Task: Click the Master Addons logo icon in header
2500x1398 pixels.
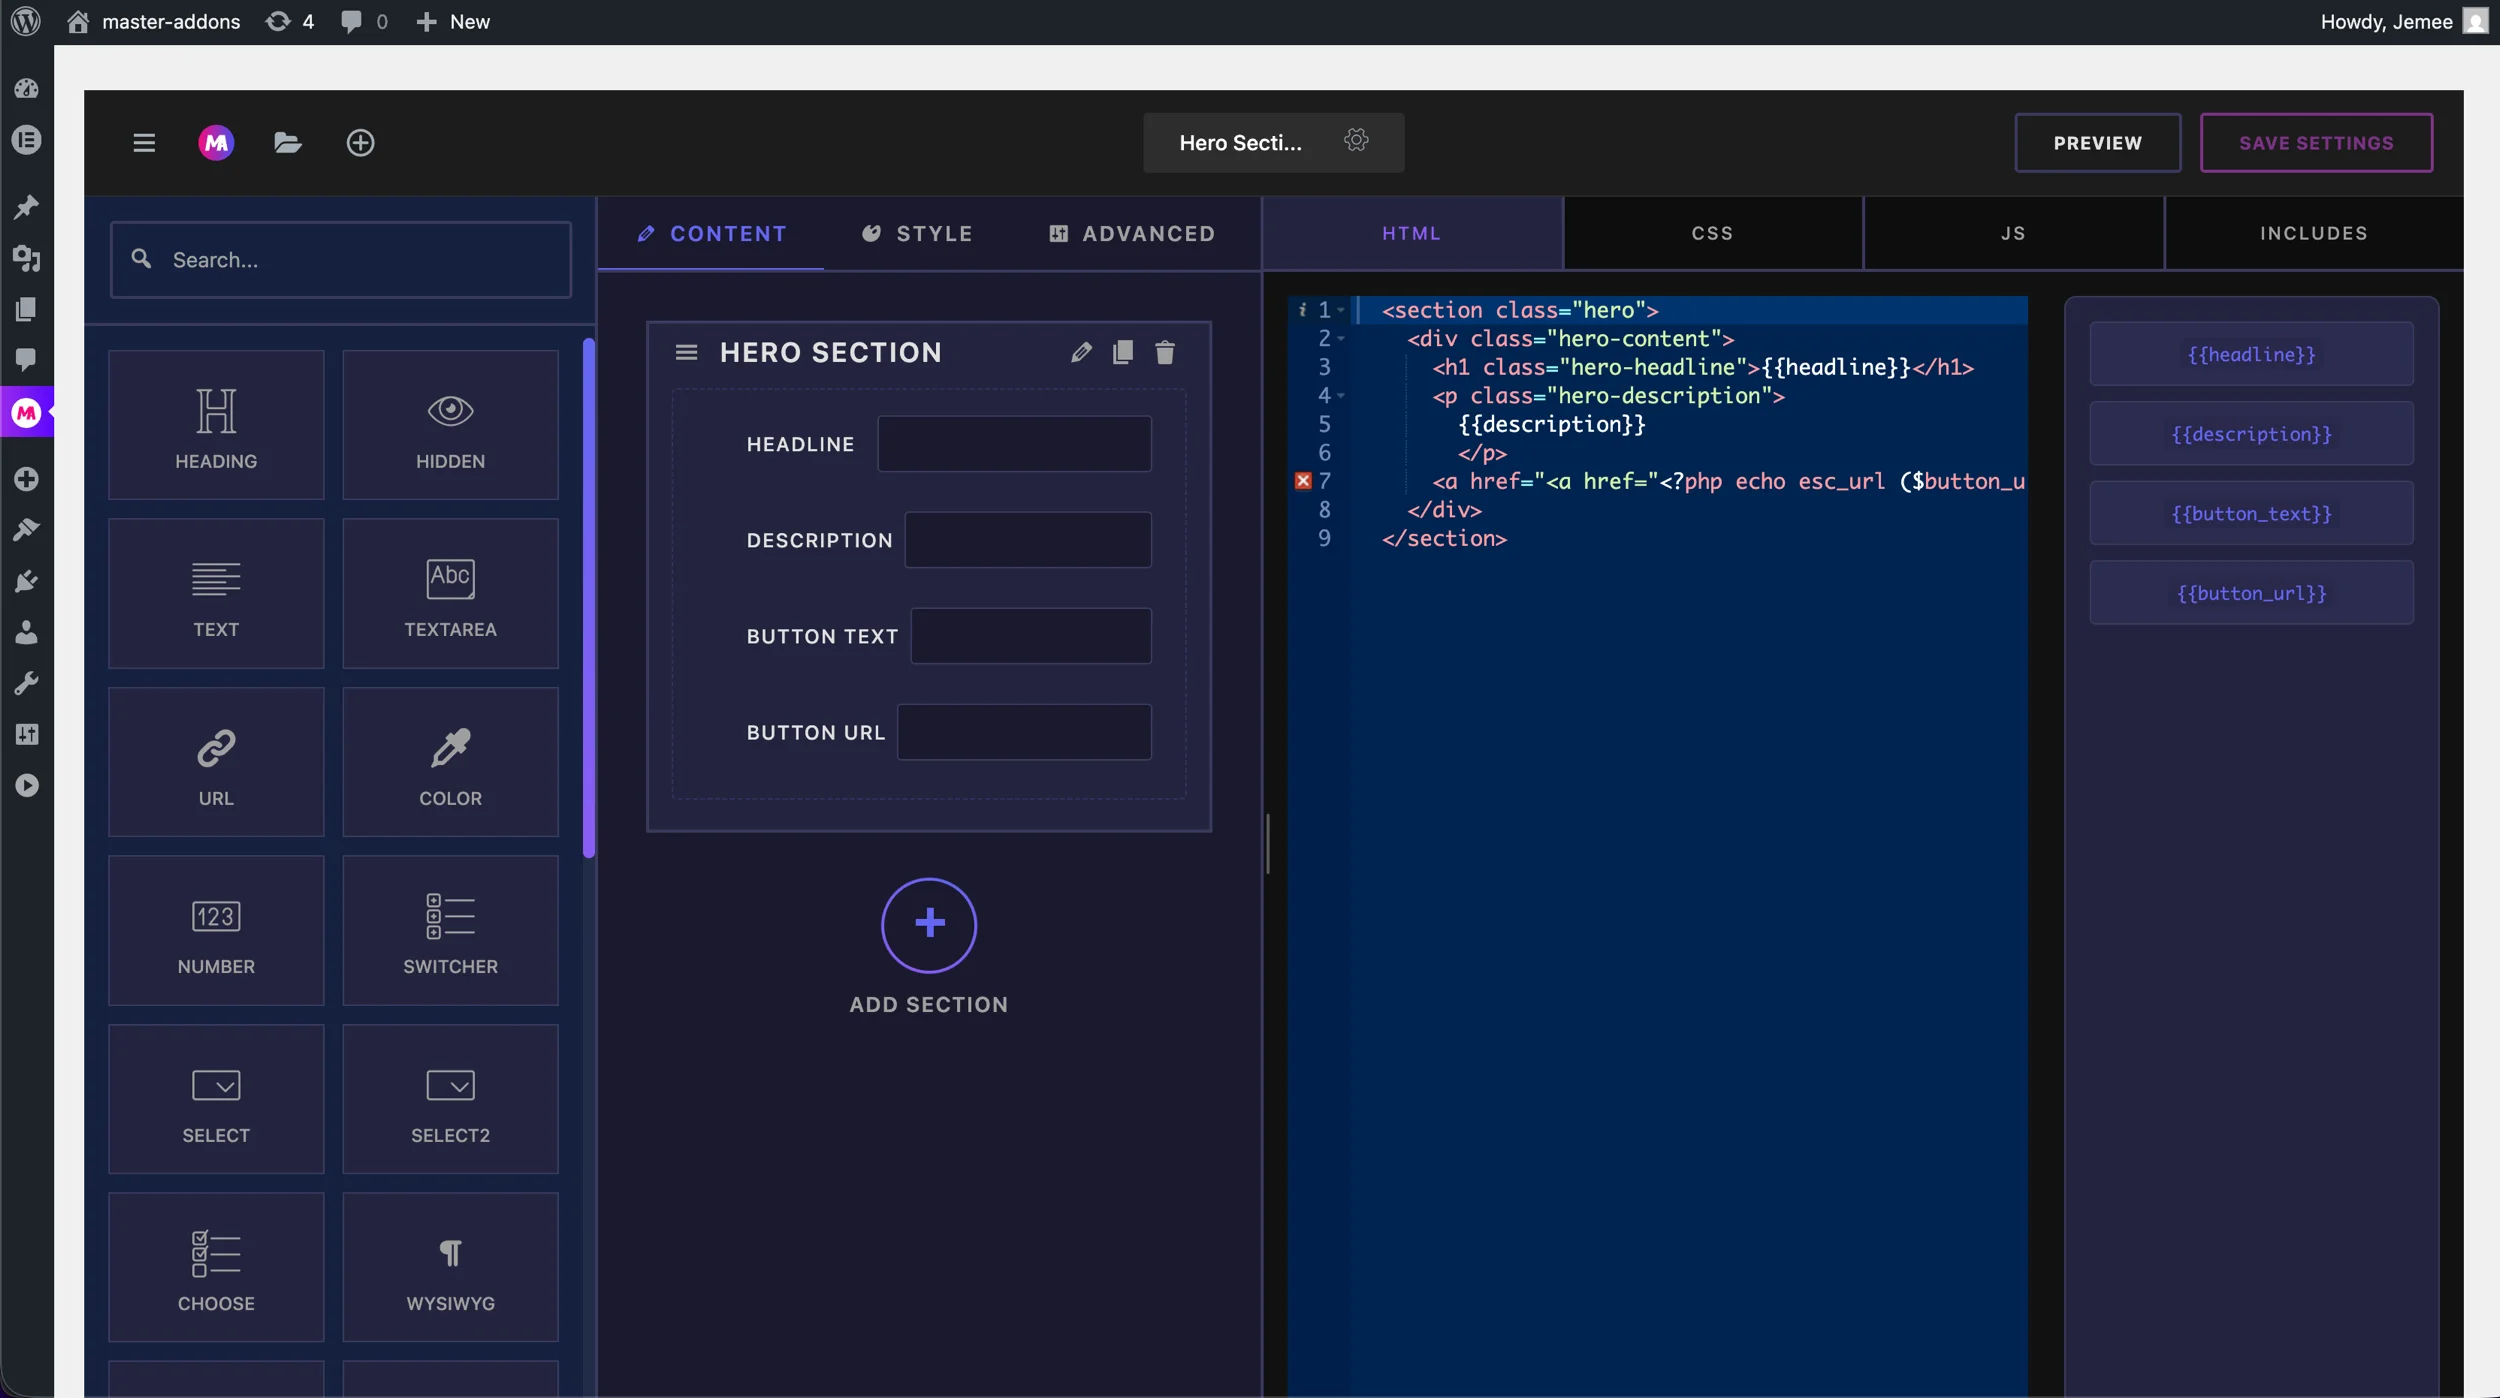Action: 216,143
